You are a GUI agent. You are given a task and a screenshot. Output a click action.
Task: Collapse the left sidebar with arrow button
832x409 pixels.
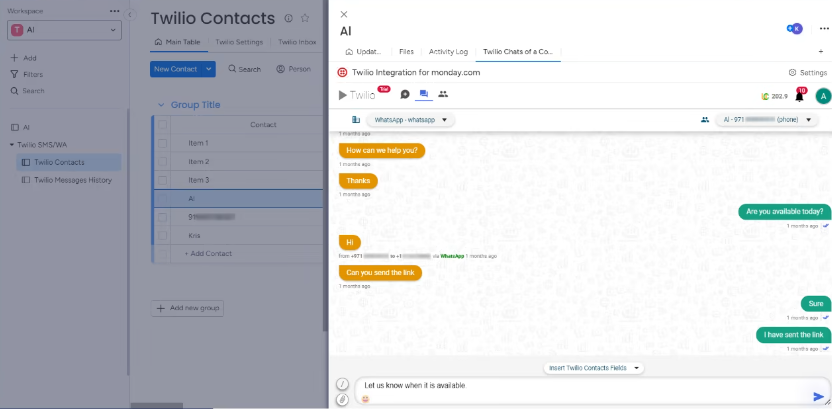(131, 15)
